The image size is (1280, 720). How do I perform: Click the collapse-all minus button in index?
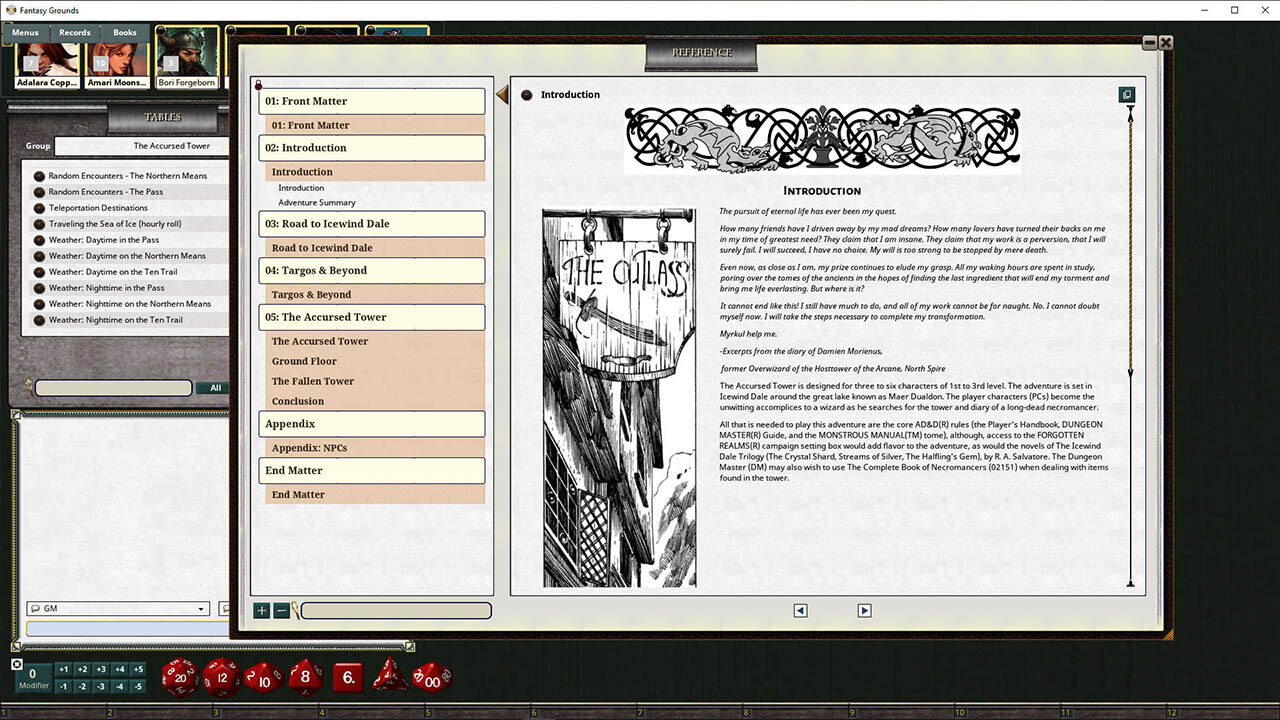(x=281, y=610)
